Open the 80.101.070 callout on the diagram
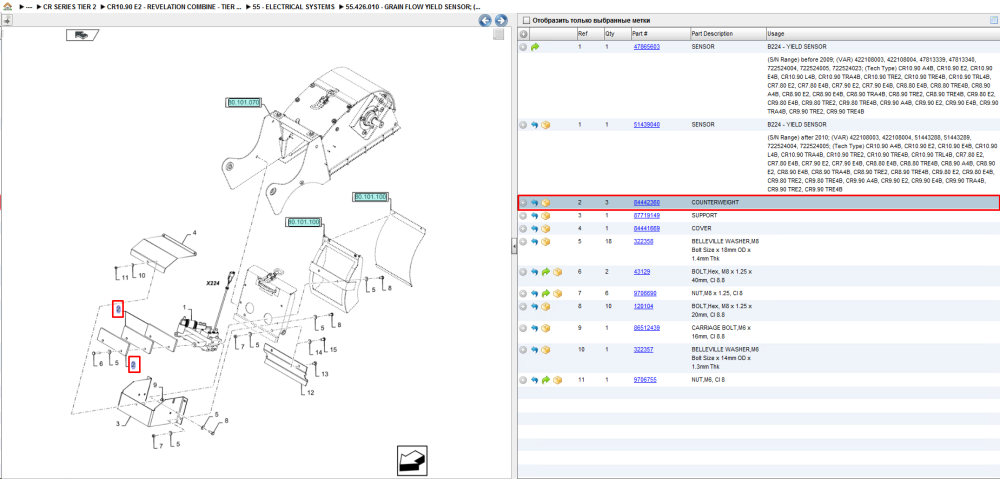Image resolution: width=1000 pixels, height=479 pixels. pyautogui.click(x=244, y=103)
